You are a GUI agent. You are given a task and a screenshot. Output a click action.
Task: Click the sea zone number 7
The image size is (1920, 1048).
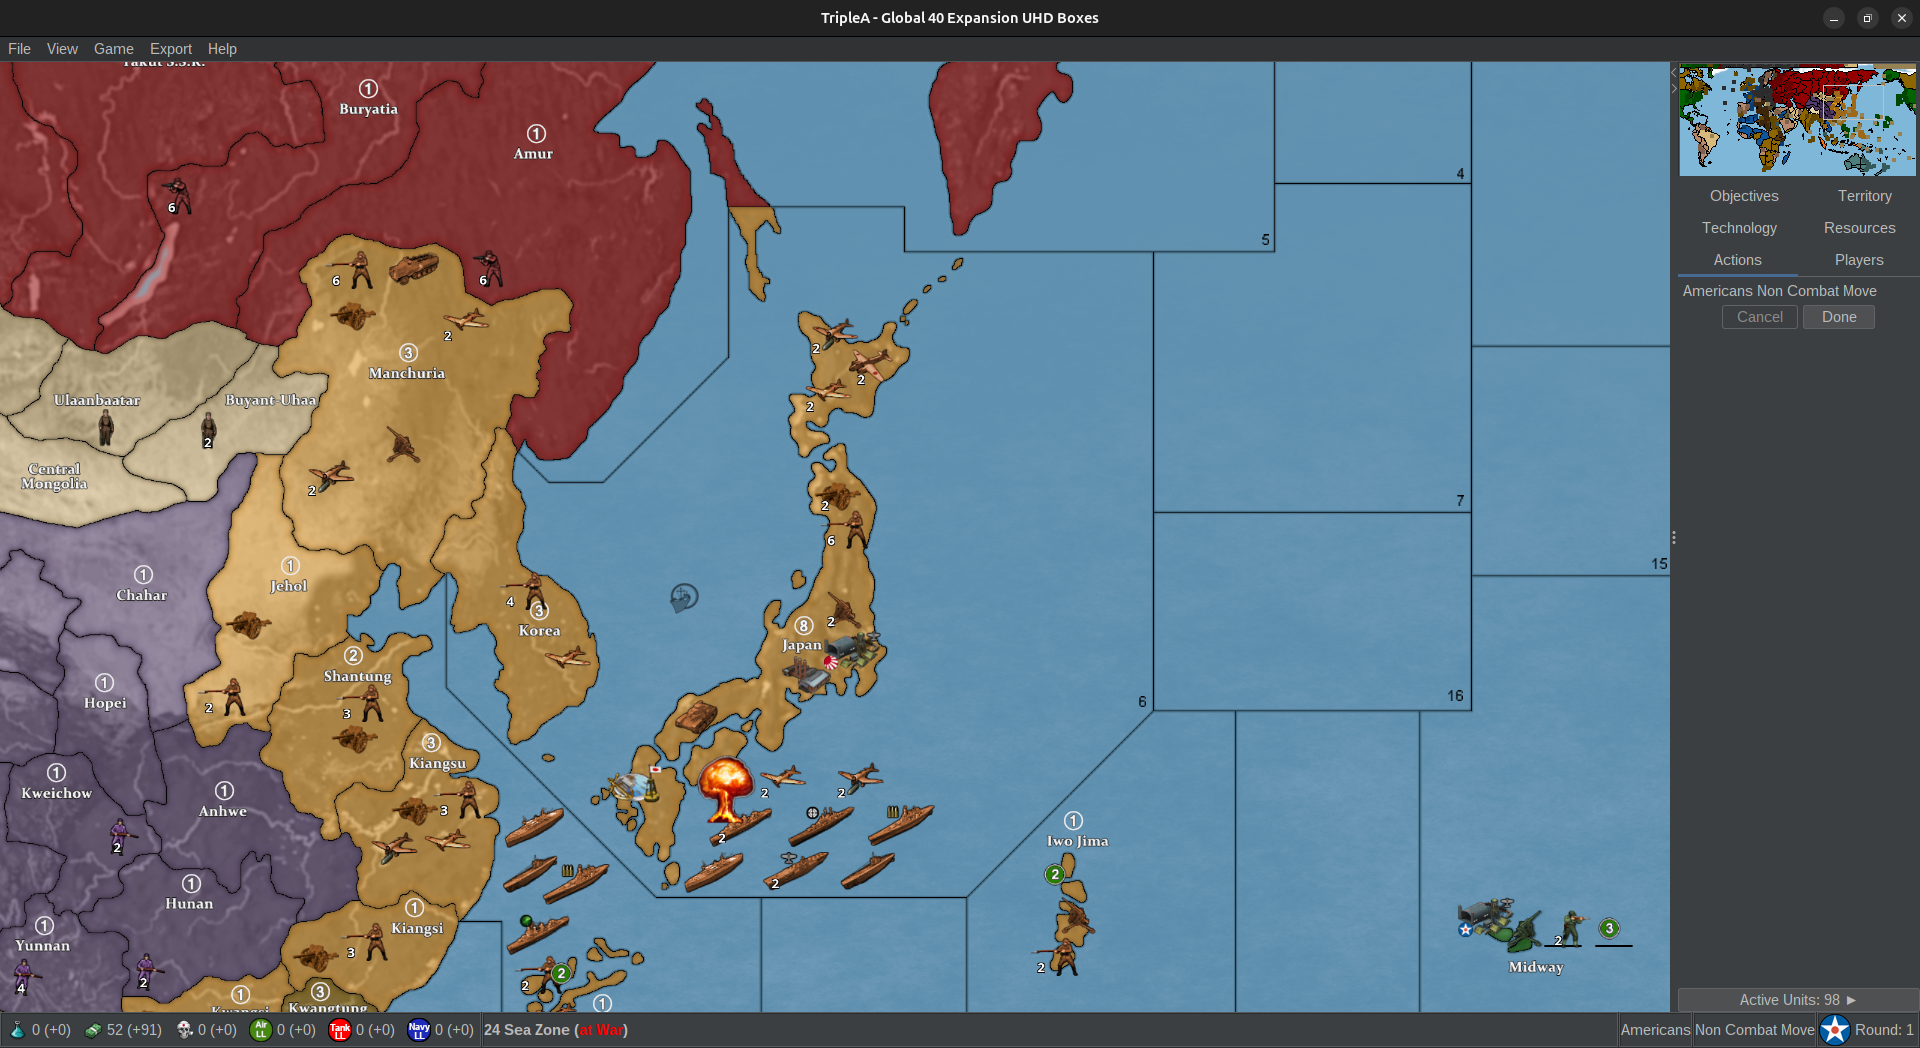(x=1460, y=500)
